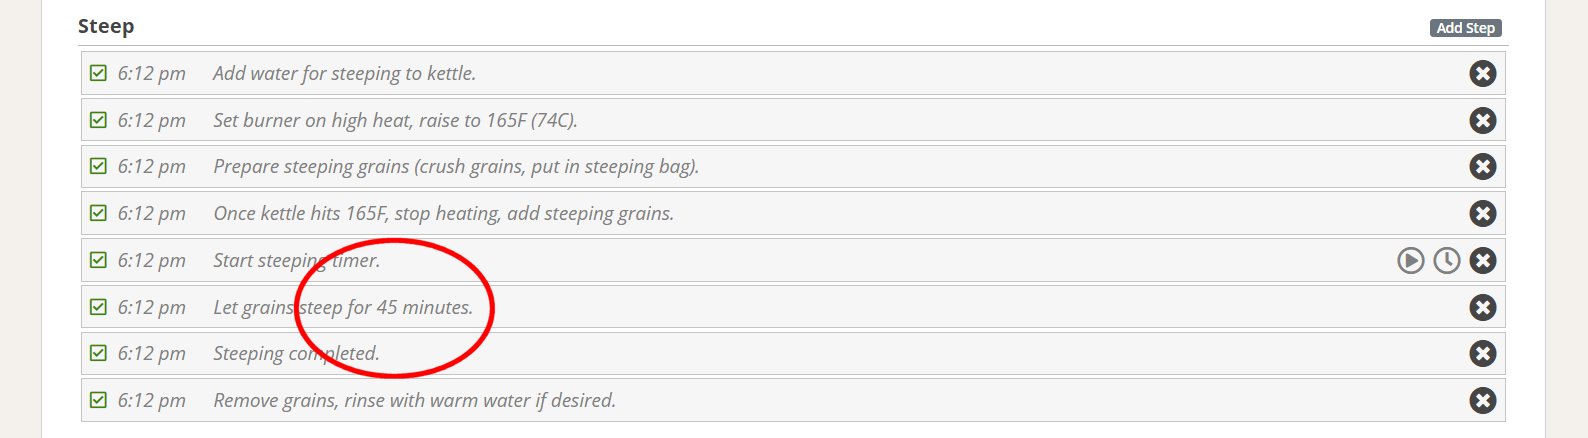Toggle checkbox for 'Start steeping timer'
Screen dimensions: 1588x438
98,260
